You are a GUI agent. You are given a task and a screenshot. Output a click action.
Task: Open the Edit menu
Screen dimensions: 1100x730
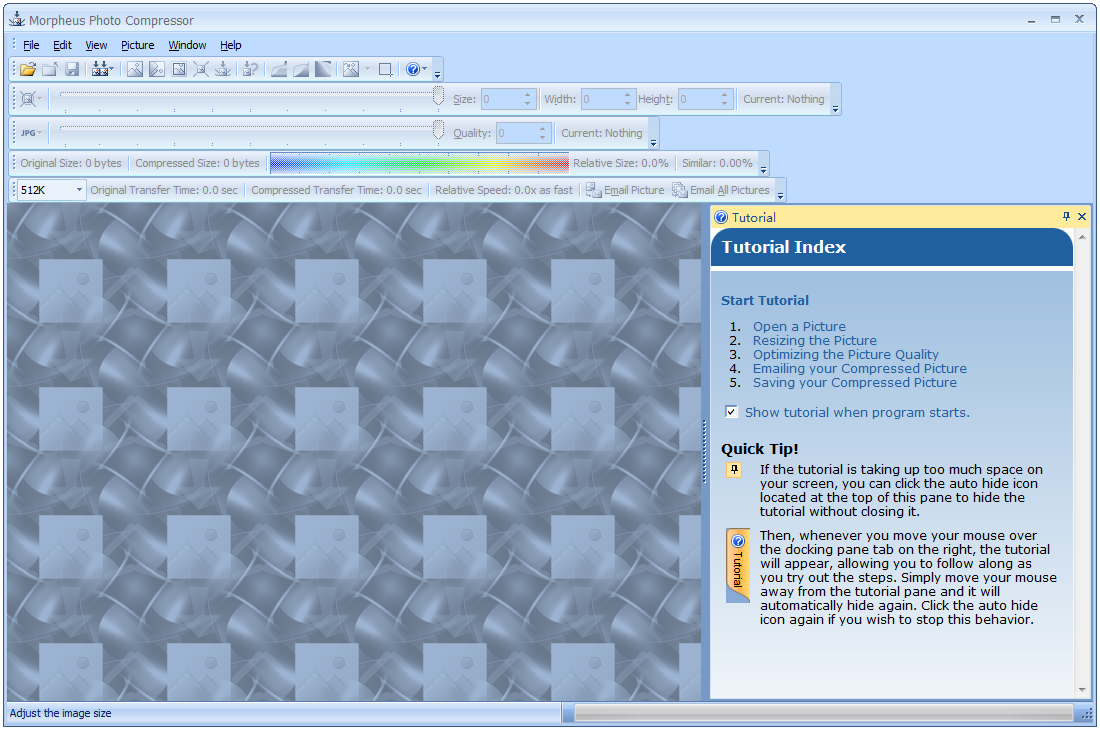[x=62, y=45]
